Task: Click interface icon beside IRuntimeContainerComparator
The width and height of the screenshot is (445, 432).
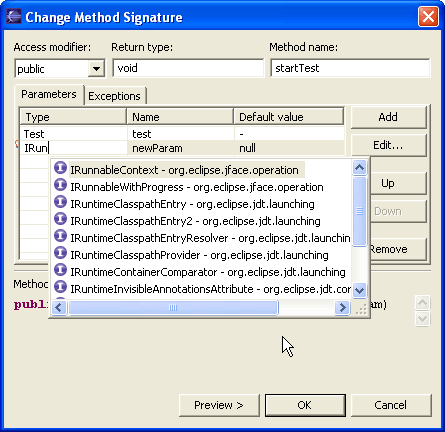Action: point(60,270)
